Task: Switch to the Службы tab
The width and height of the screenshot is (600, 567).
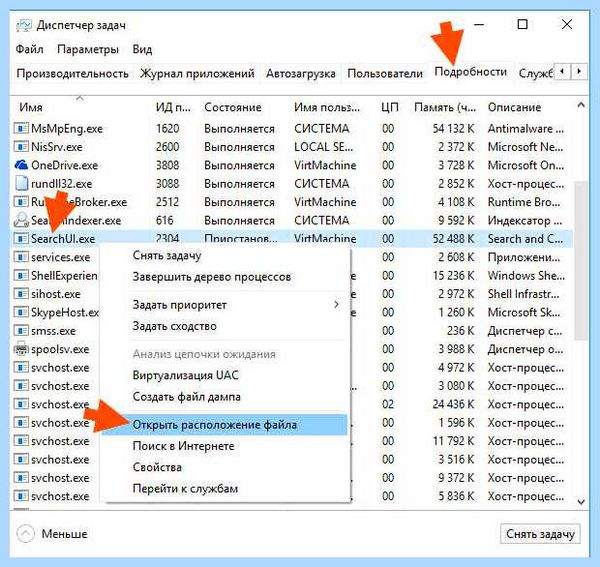Action: (x=535, y=73)
